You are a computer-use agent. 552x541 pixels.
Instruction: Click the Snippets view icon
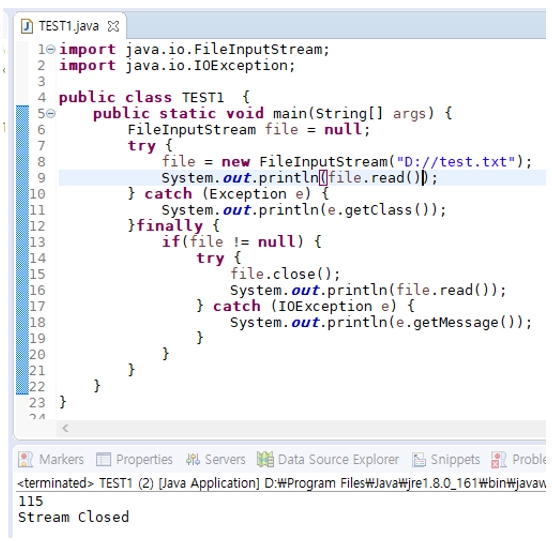(x=419, y=459)
